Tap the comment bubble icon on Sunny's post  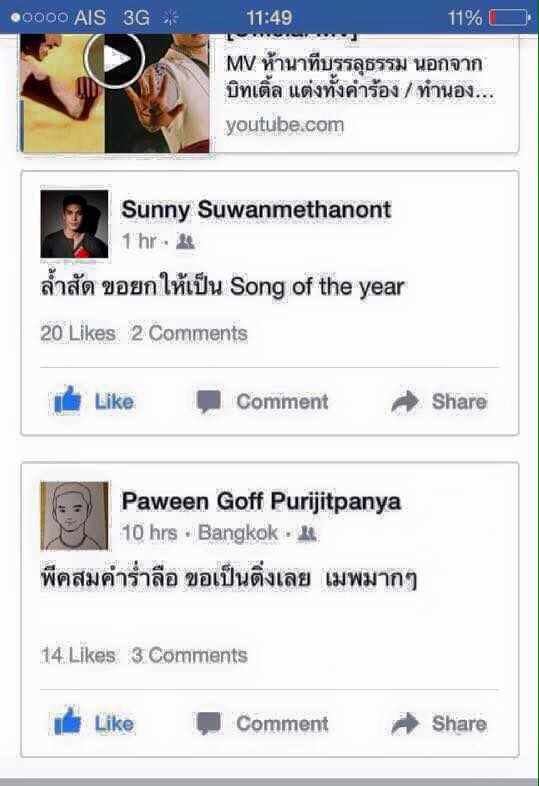[x=208, y=402]
